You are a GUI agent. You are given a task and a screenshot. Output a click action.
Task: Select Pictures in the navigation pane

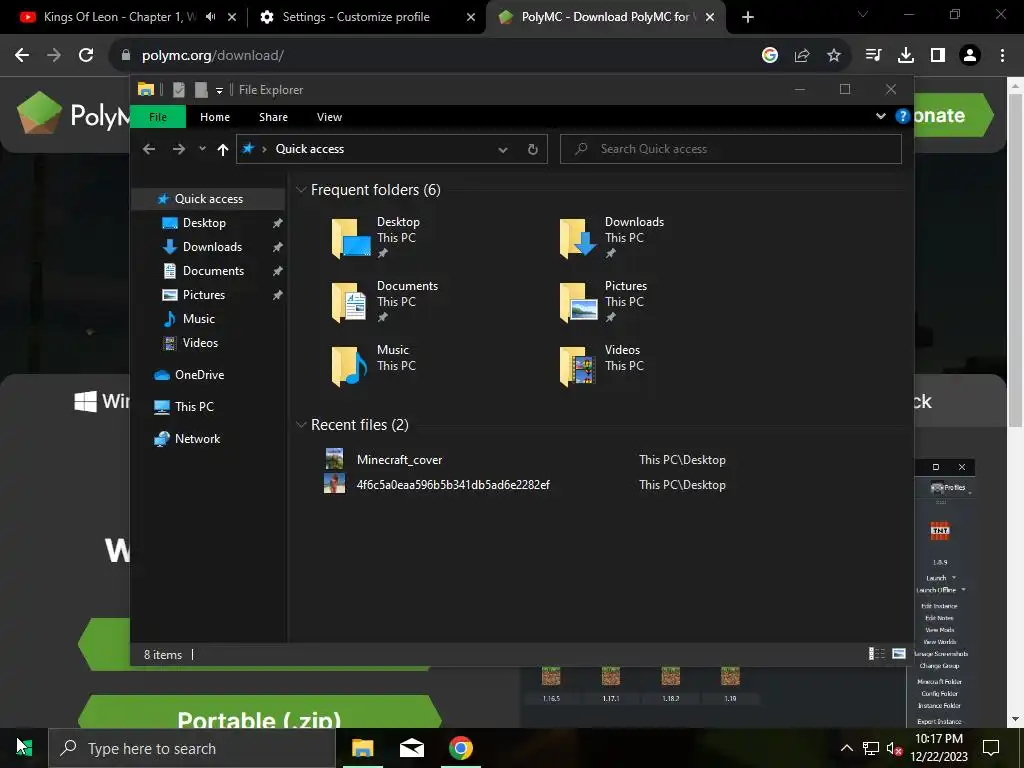204,295
